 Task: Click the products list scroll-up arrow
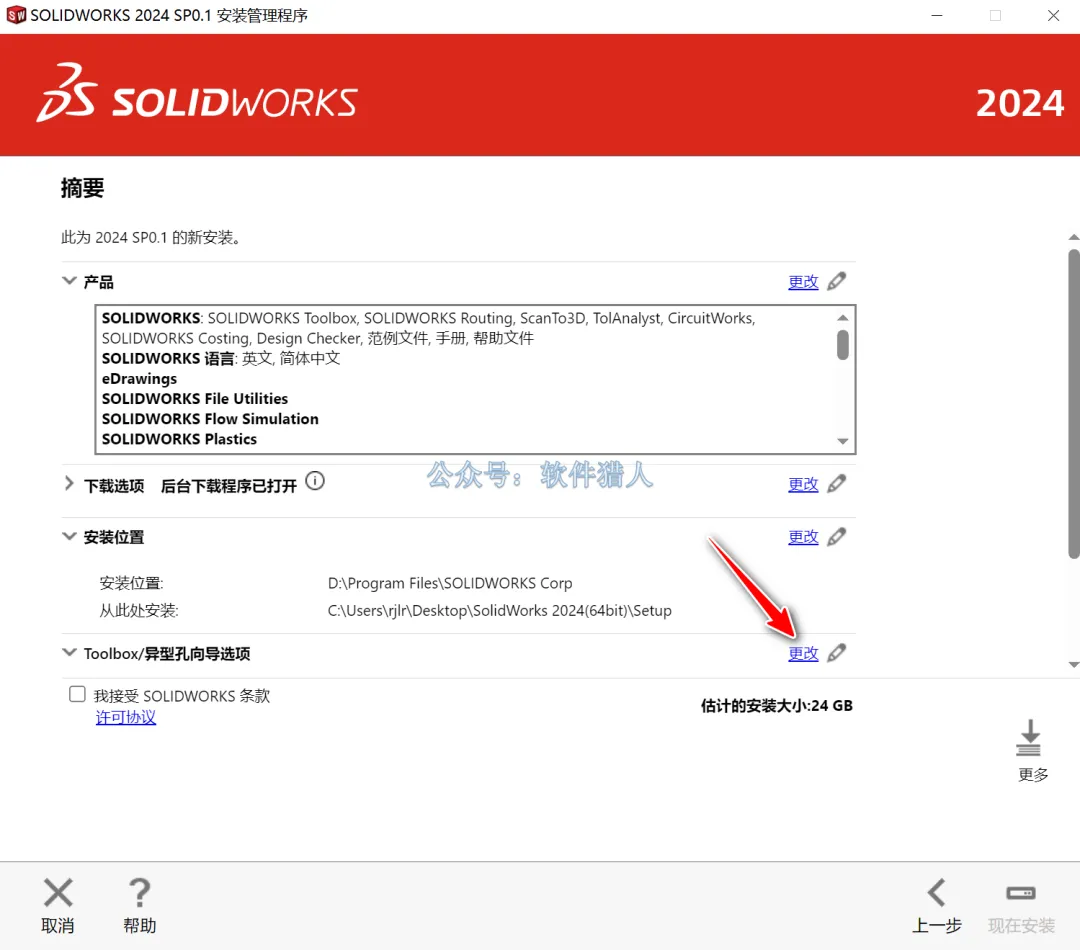pos(842,318)
